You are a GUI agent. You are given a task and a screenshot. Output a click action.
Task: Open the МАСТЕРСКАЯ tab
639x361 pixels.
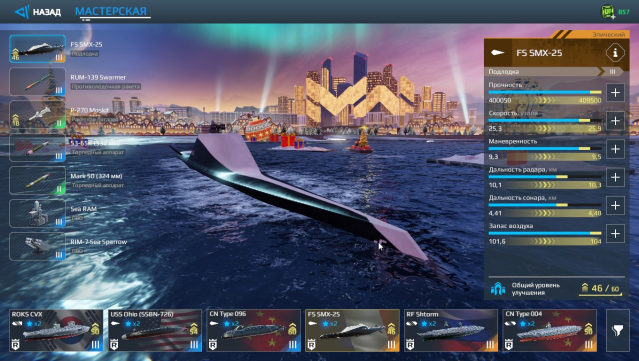click(x=111, y=11)
